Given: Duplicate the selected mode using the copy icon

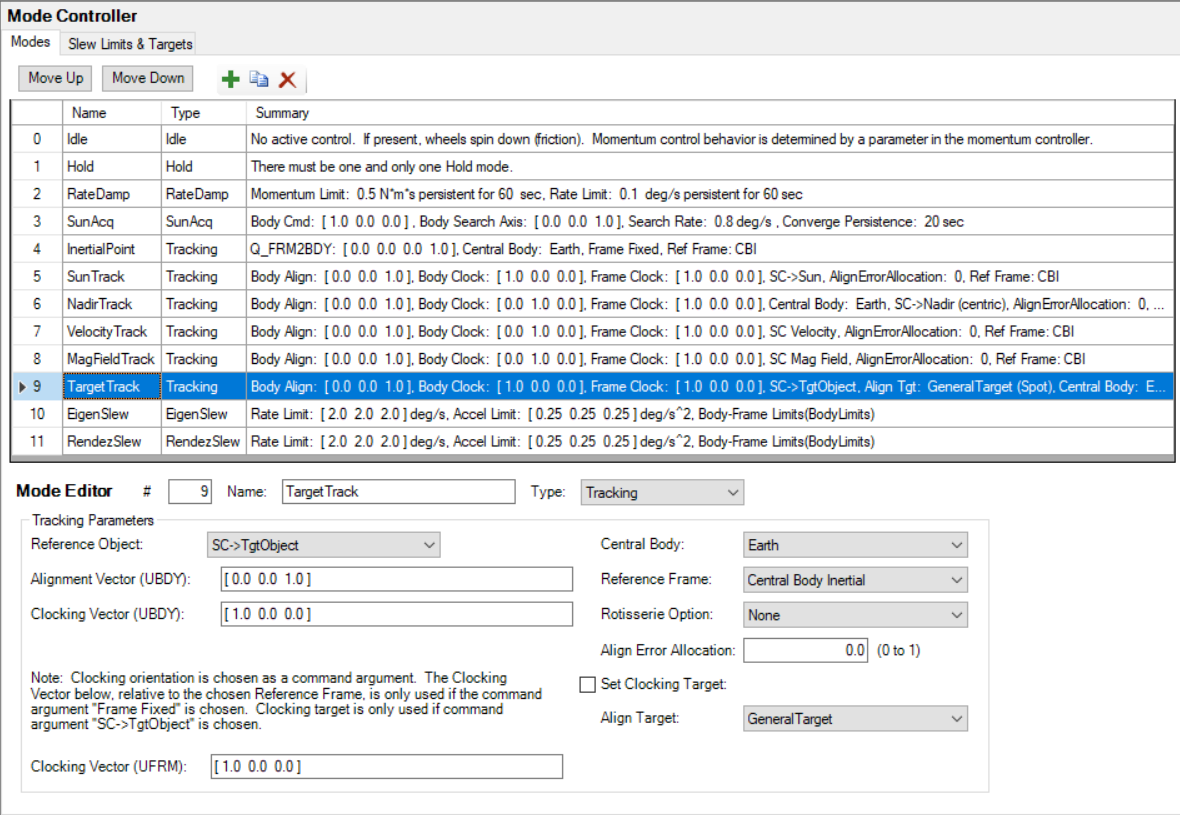Looking at the screenshot, I should pyautogui.click(x=259, y=79).
